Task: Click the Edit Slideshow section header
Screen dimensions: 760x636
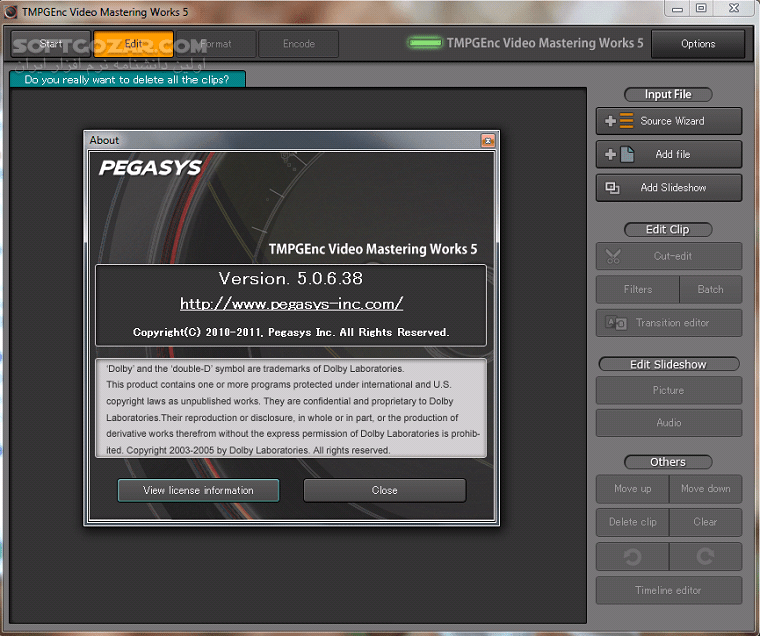Action: pos(669,365)
